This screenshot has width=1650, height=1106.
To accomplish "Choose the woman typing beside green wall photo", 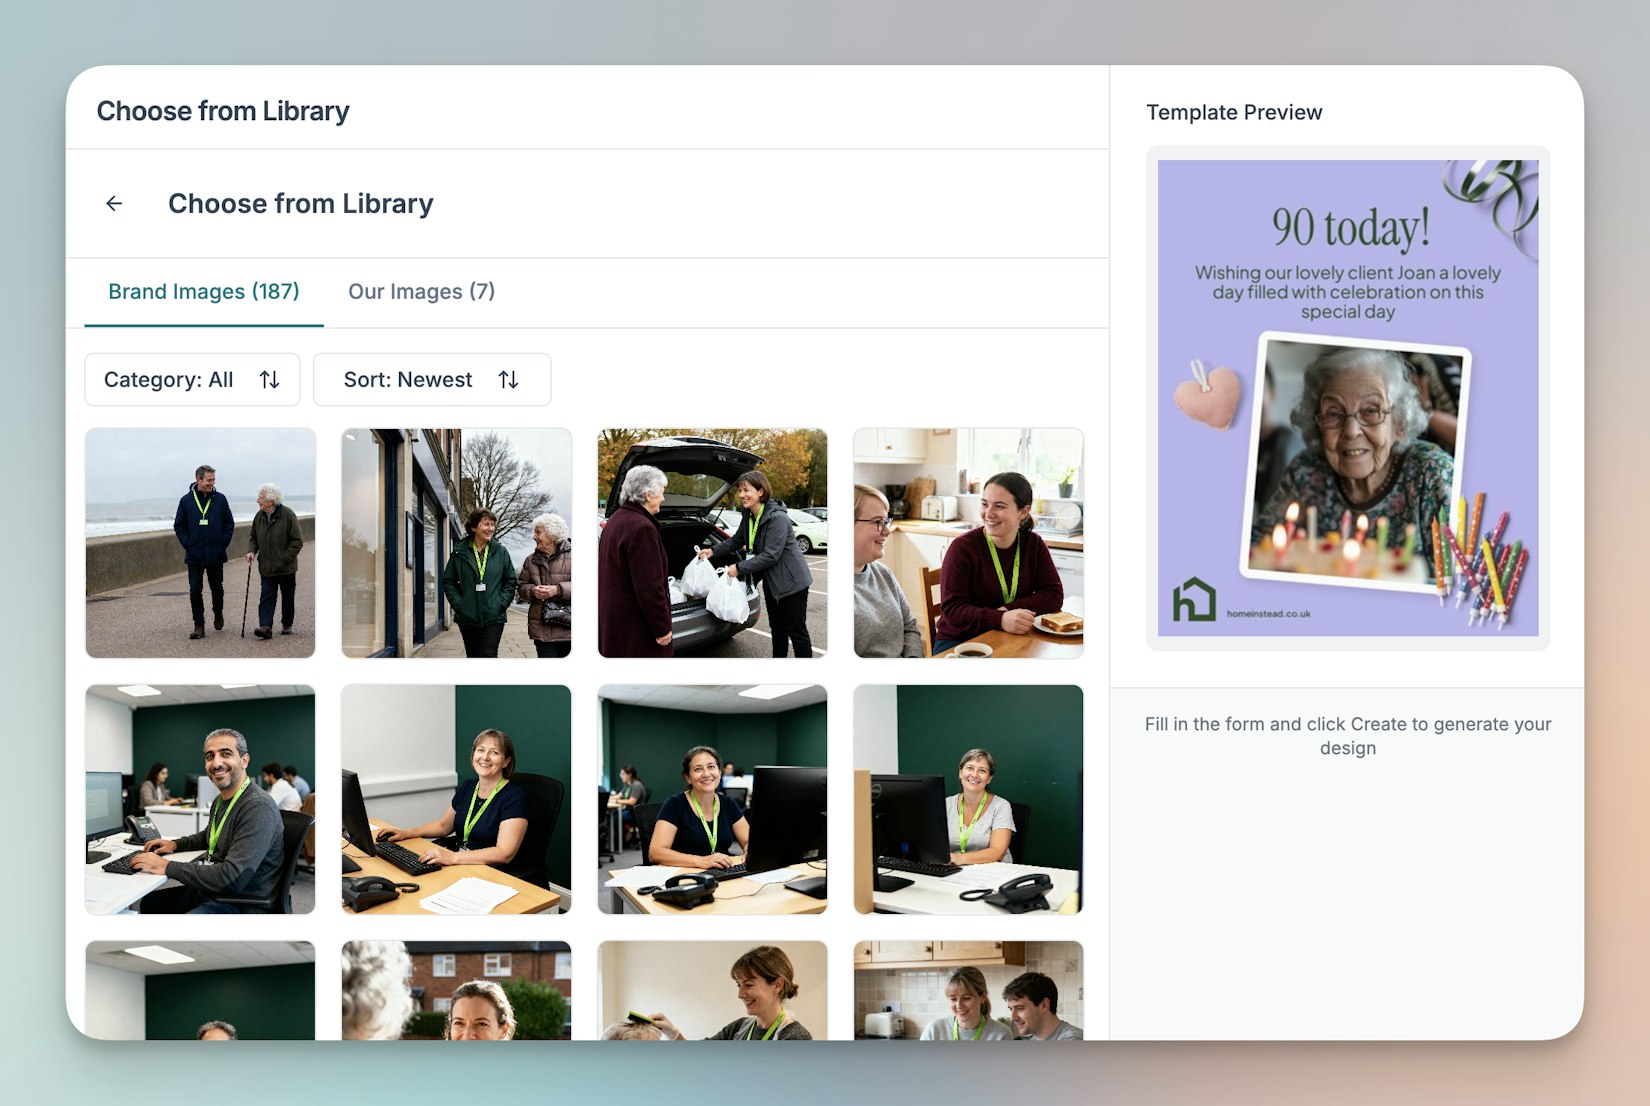I will [x=456, y=799].
